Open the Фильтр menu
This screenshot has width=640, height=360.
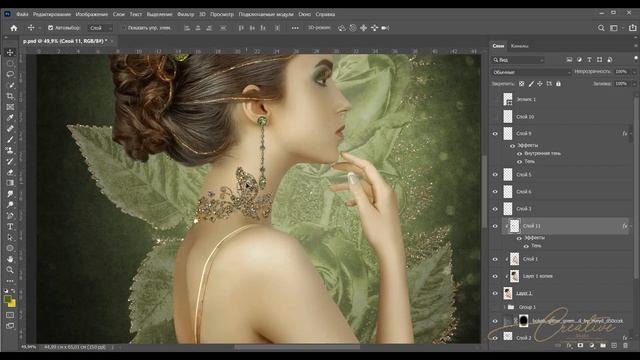point(186,14)
